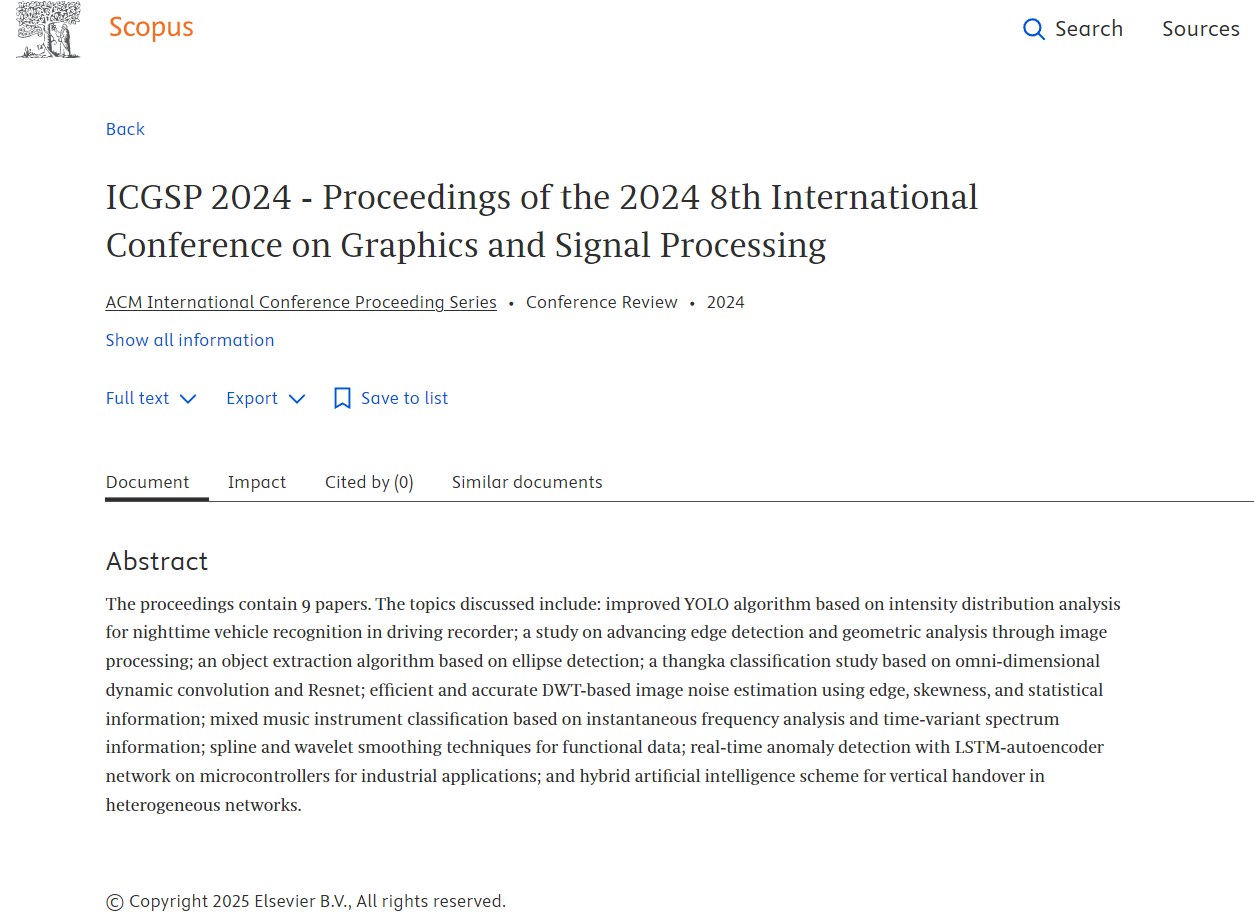Click Save to list
This screenshot has width=1254, height=916.
390,398
